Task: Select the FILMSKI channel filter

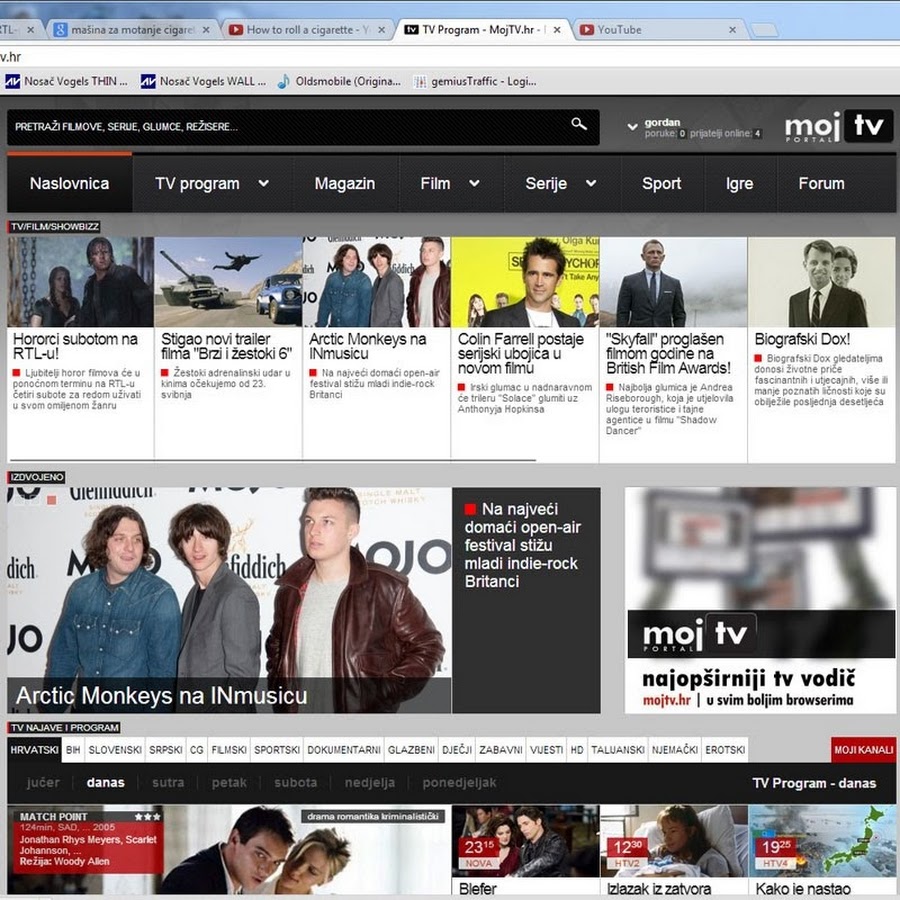Action: pyautogui.click(x=229, y=750)
